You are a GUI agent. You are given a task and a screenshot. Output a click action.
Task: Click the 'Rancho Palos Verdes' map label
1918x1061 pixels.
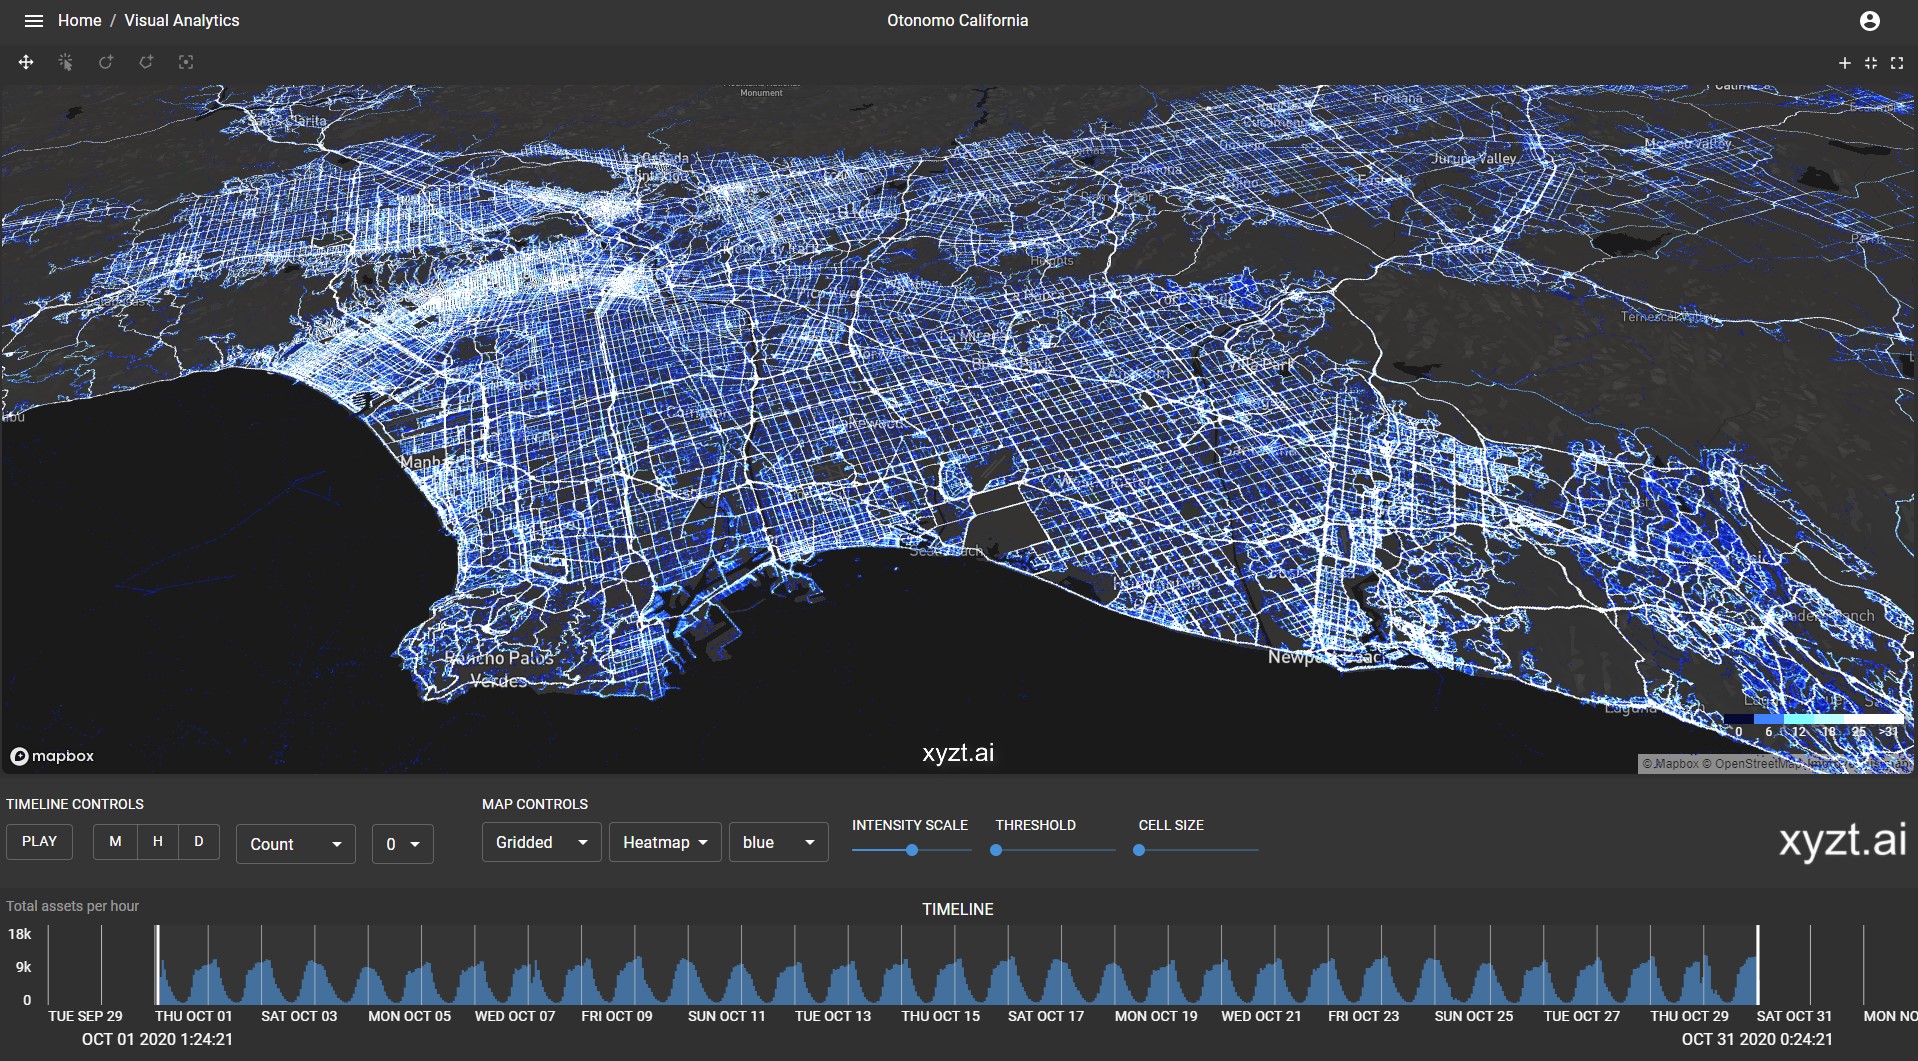pos(500,669)
